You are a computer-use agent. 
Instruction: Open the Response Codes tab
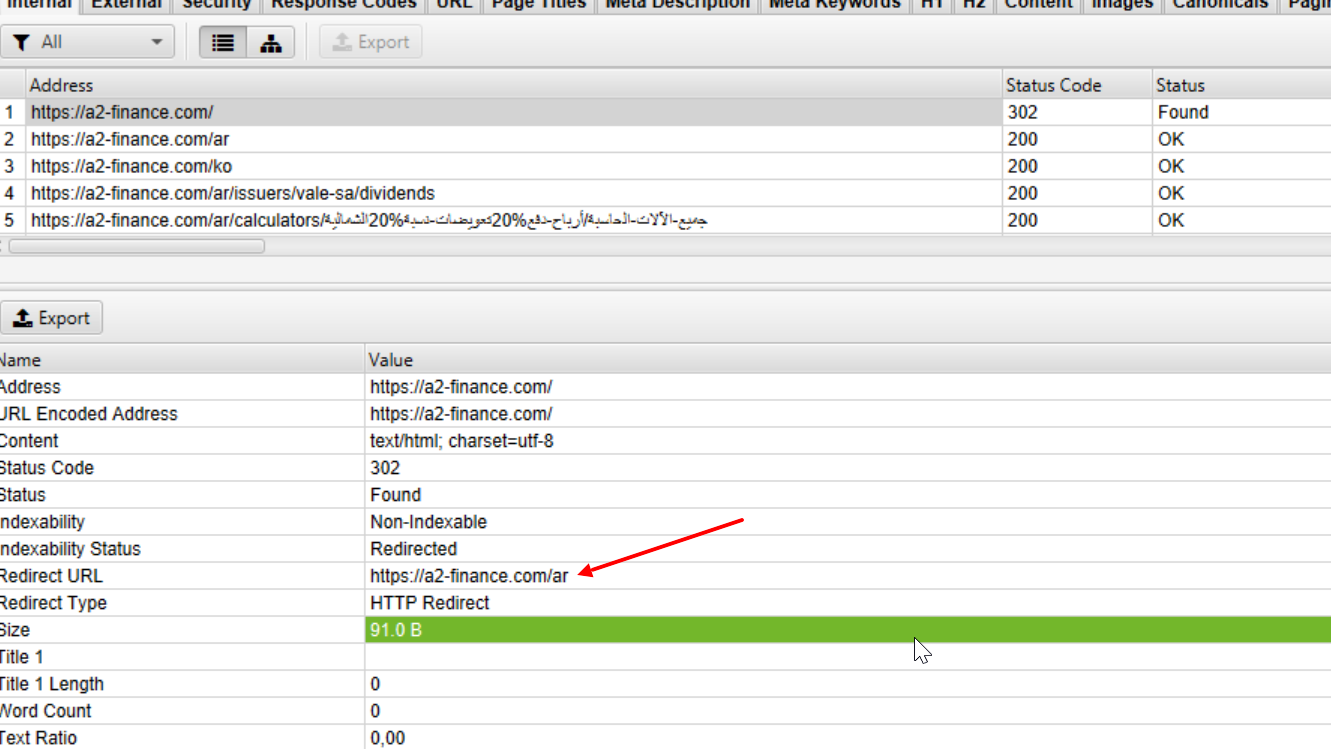coord(344,5)
